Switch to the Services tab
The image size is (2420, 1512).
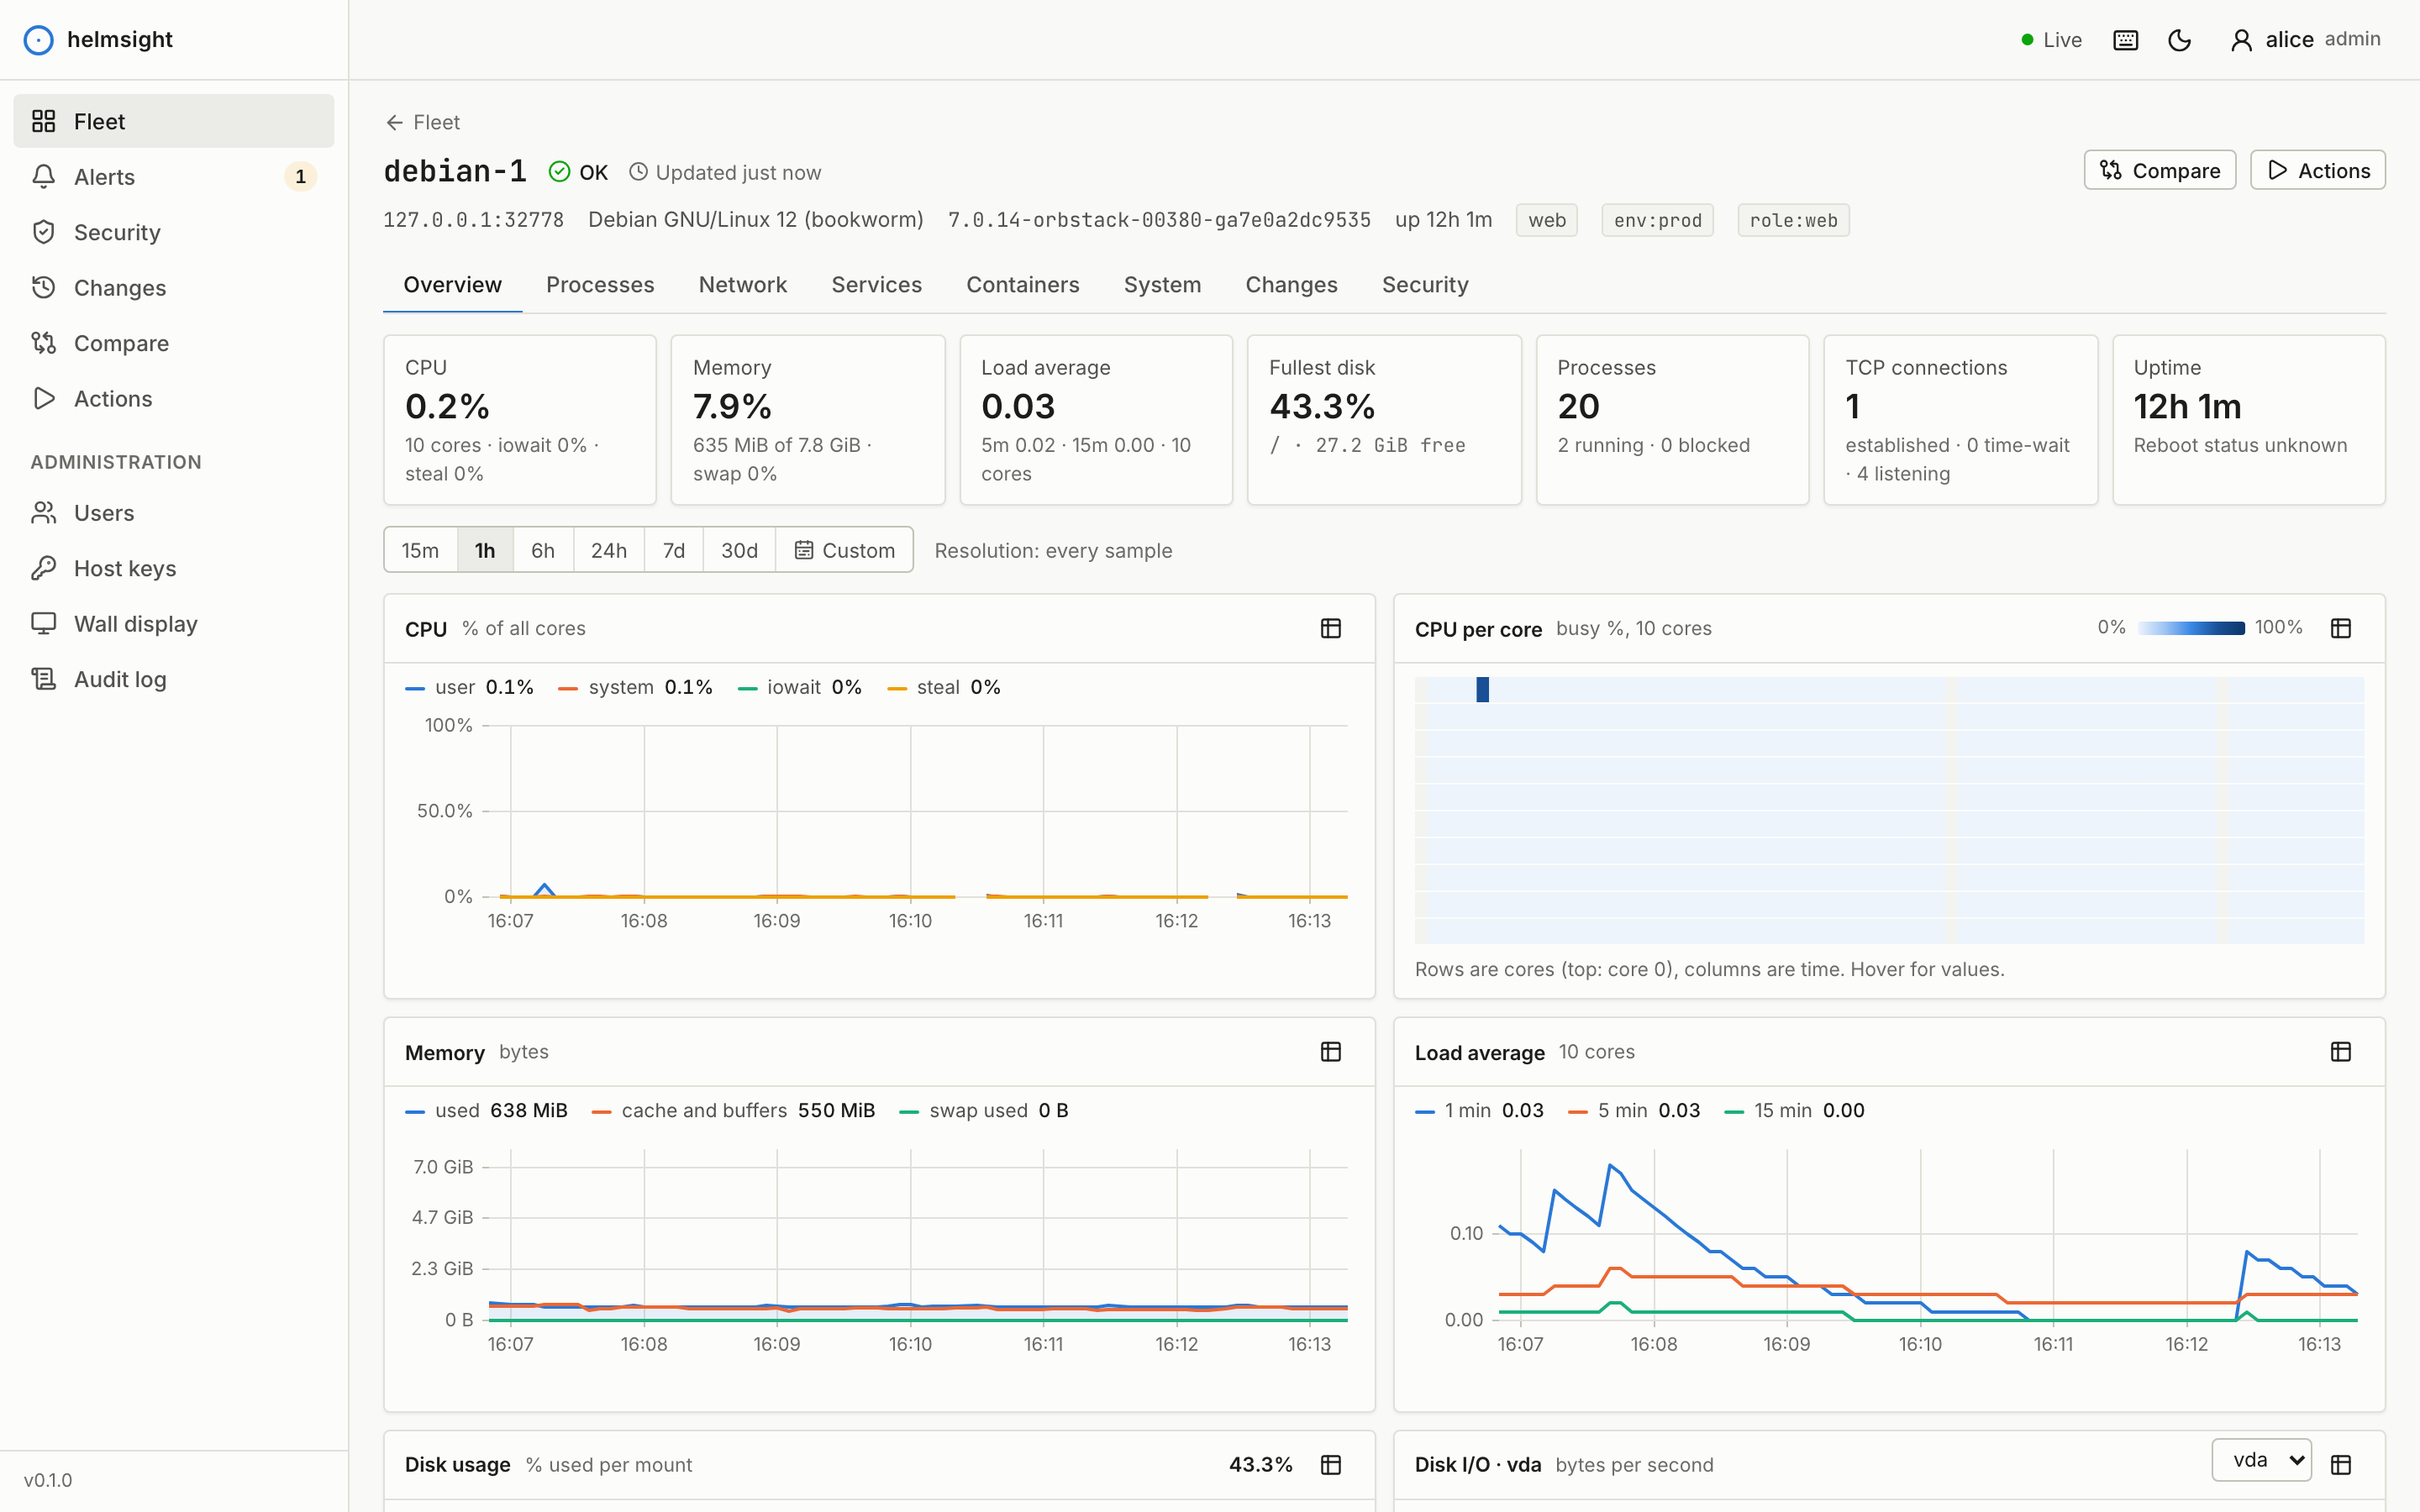876,285
